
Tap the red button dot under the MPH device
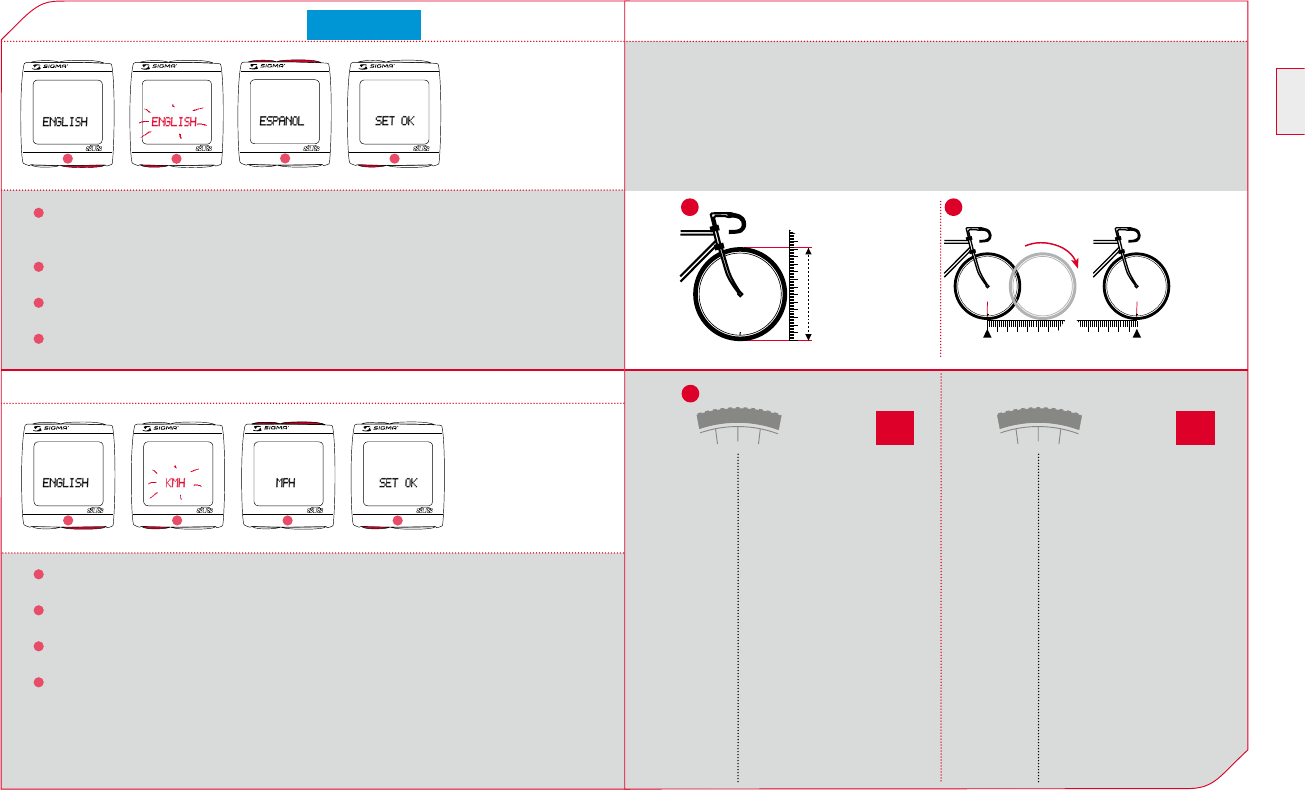(x=287, y=521)
